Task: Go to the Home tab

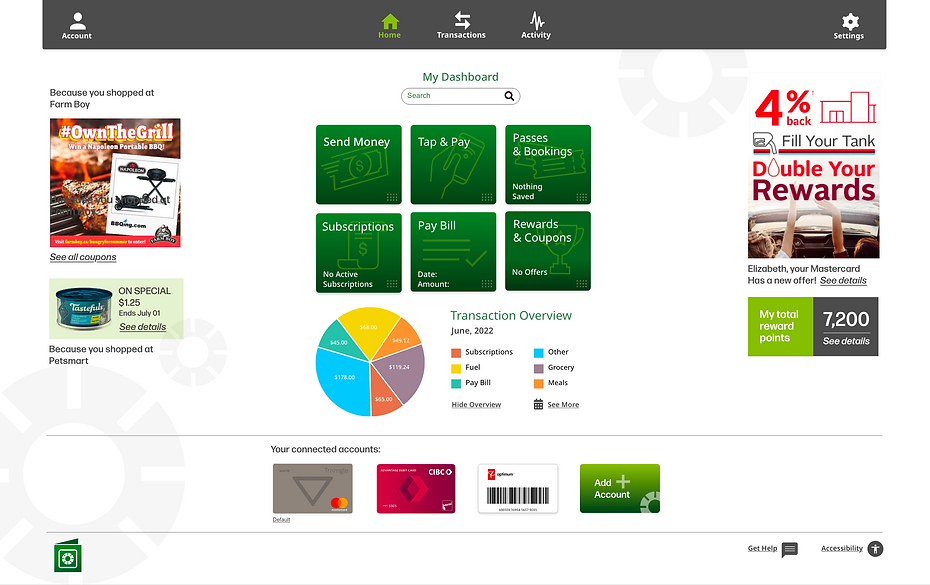Action: [x=390, y=26]
